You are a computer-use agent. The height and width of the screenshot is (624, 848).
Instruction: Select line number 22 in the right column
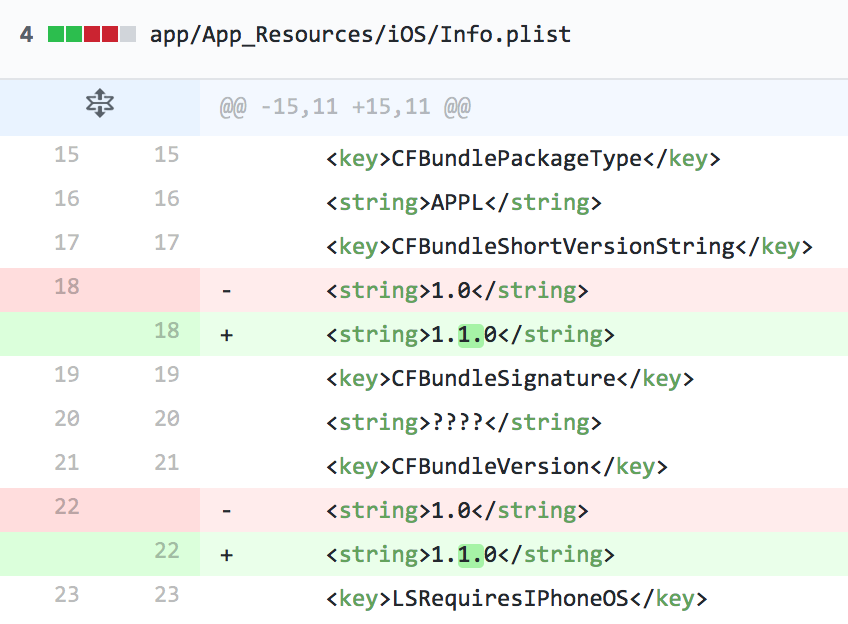(x=165, y=553)
